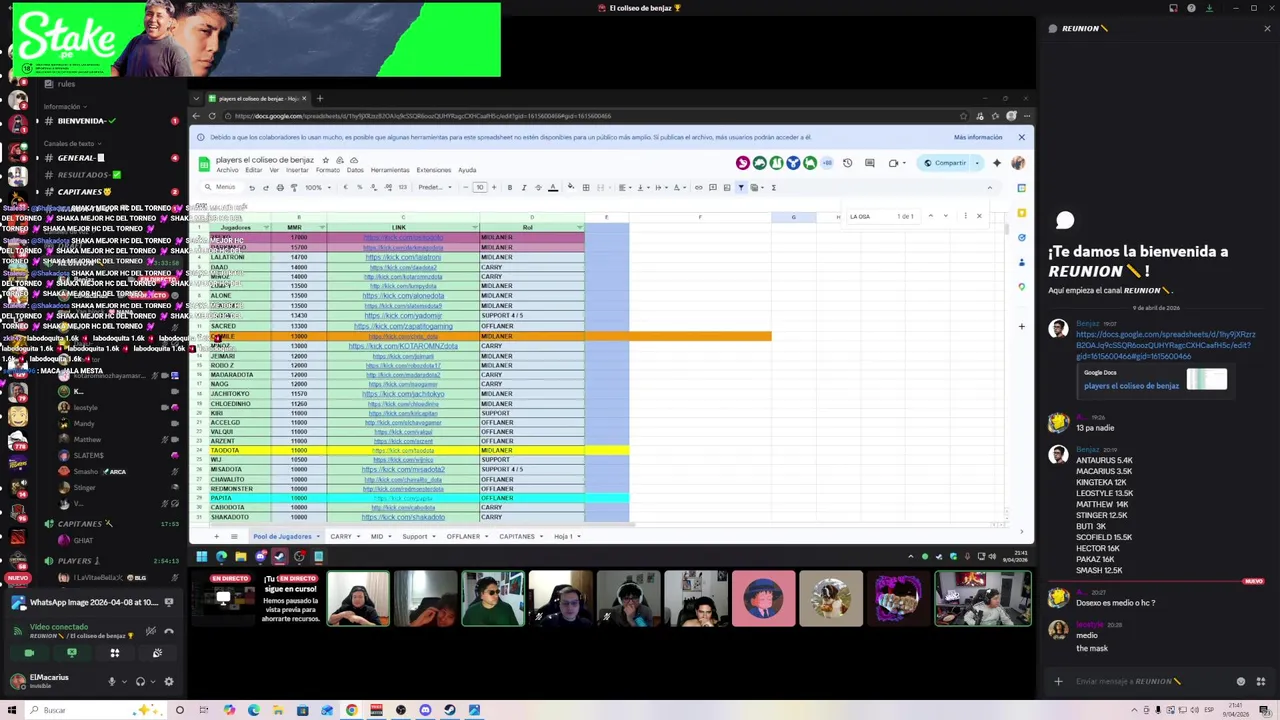Switch to the MID sheet tab

coord(377,536)
